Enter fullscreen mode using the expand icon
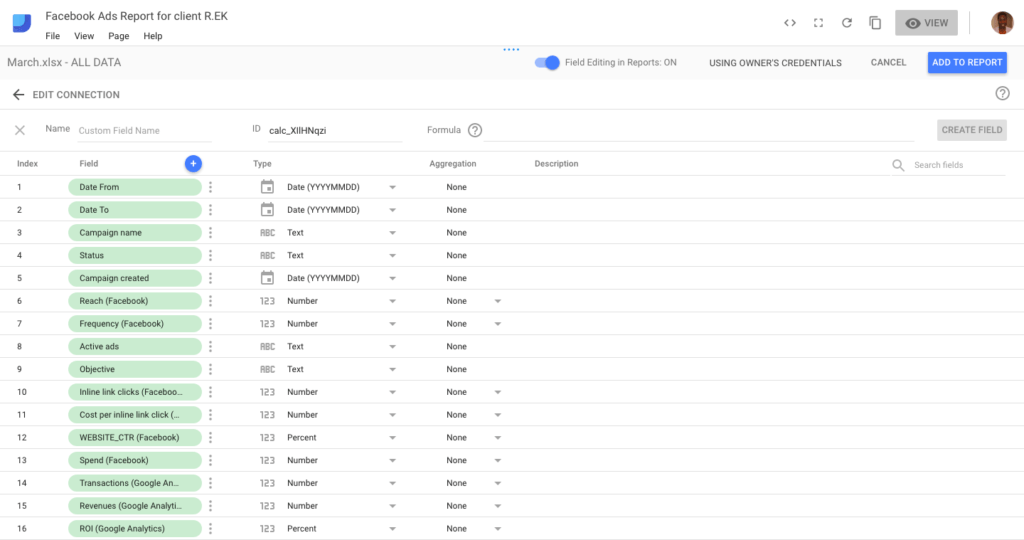Viewport: 1024px width, 540px height. click(818, 23)
